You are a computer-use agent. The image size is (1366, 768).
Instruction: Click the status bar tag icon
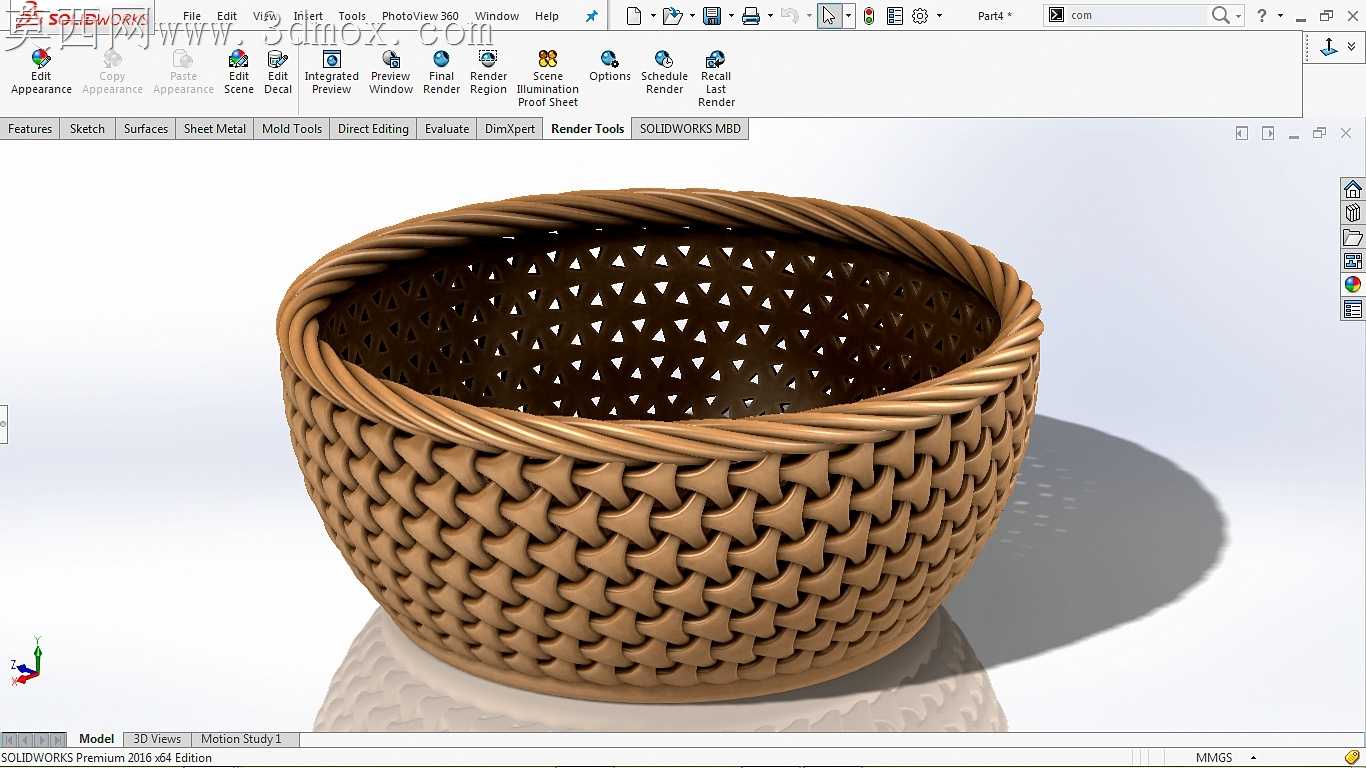pos(1352,758)
